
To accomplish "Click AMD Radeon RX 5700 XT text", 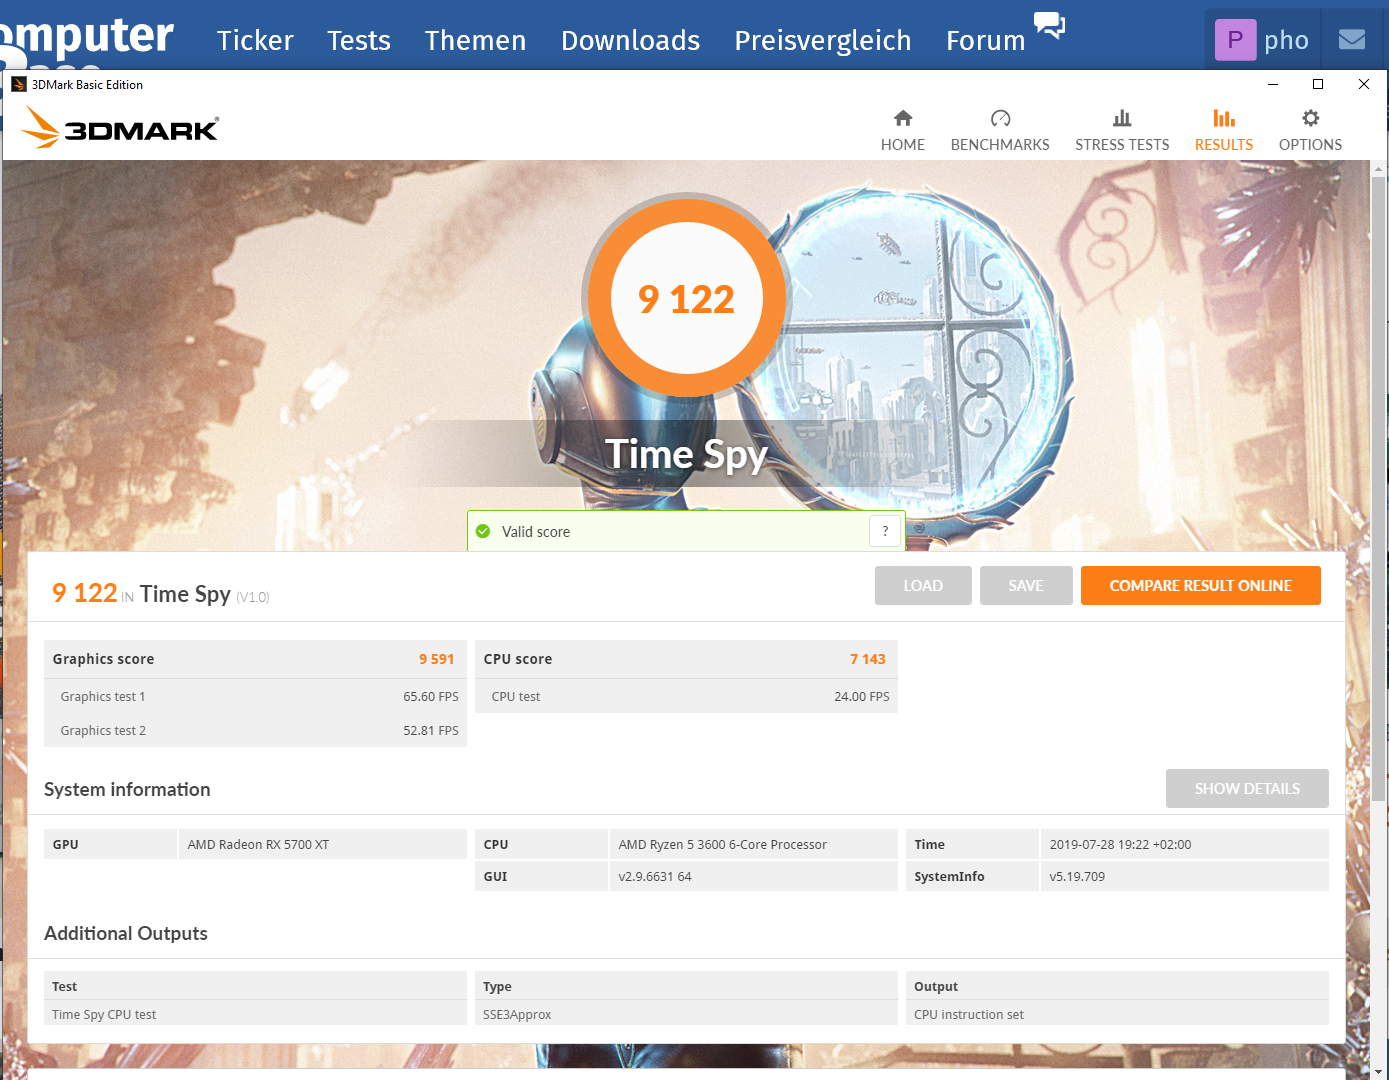I will click(x=258, y=844).
